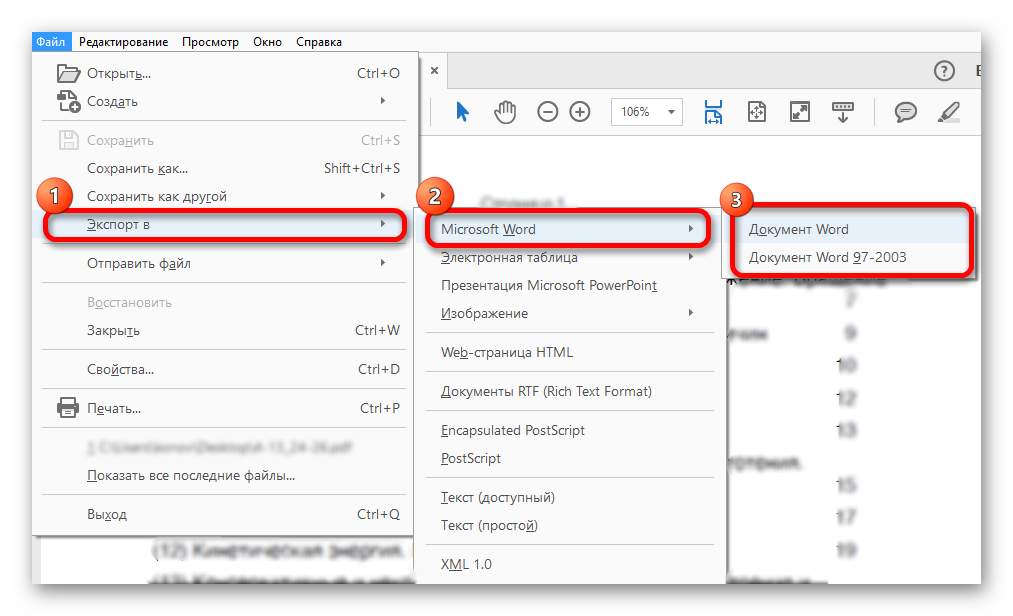Click the Создать document icon

click(x=68, y=101)
